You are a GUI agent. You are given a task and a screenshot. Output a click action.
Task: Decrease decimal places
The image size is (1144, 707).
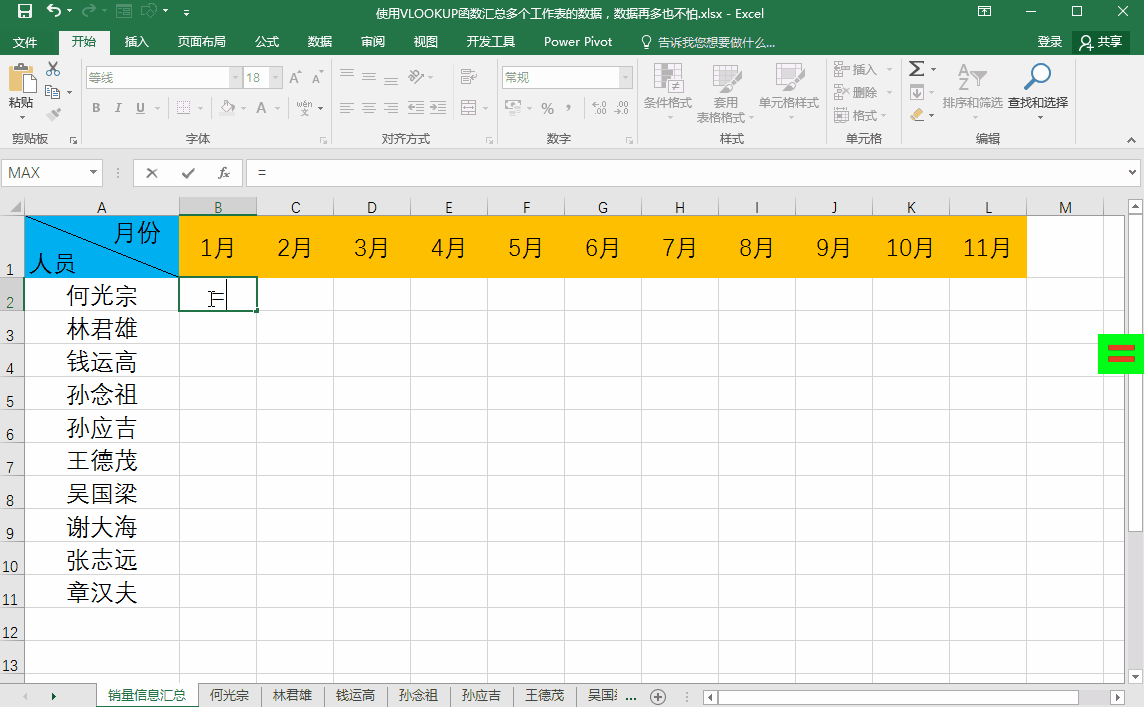622,108
